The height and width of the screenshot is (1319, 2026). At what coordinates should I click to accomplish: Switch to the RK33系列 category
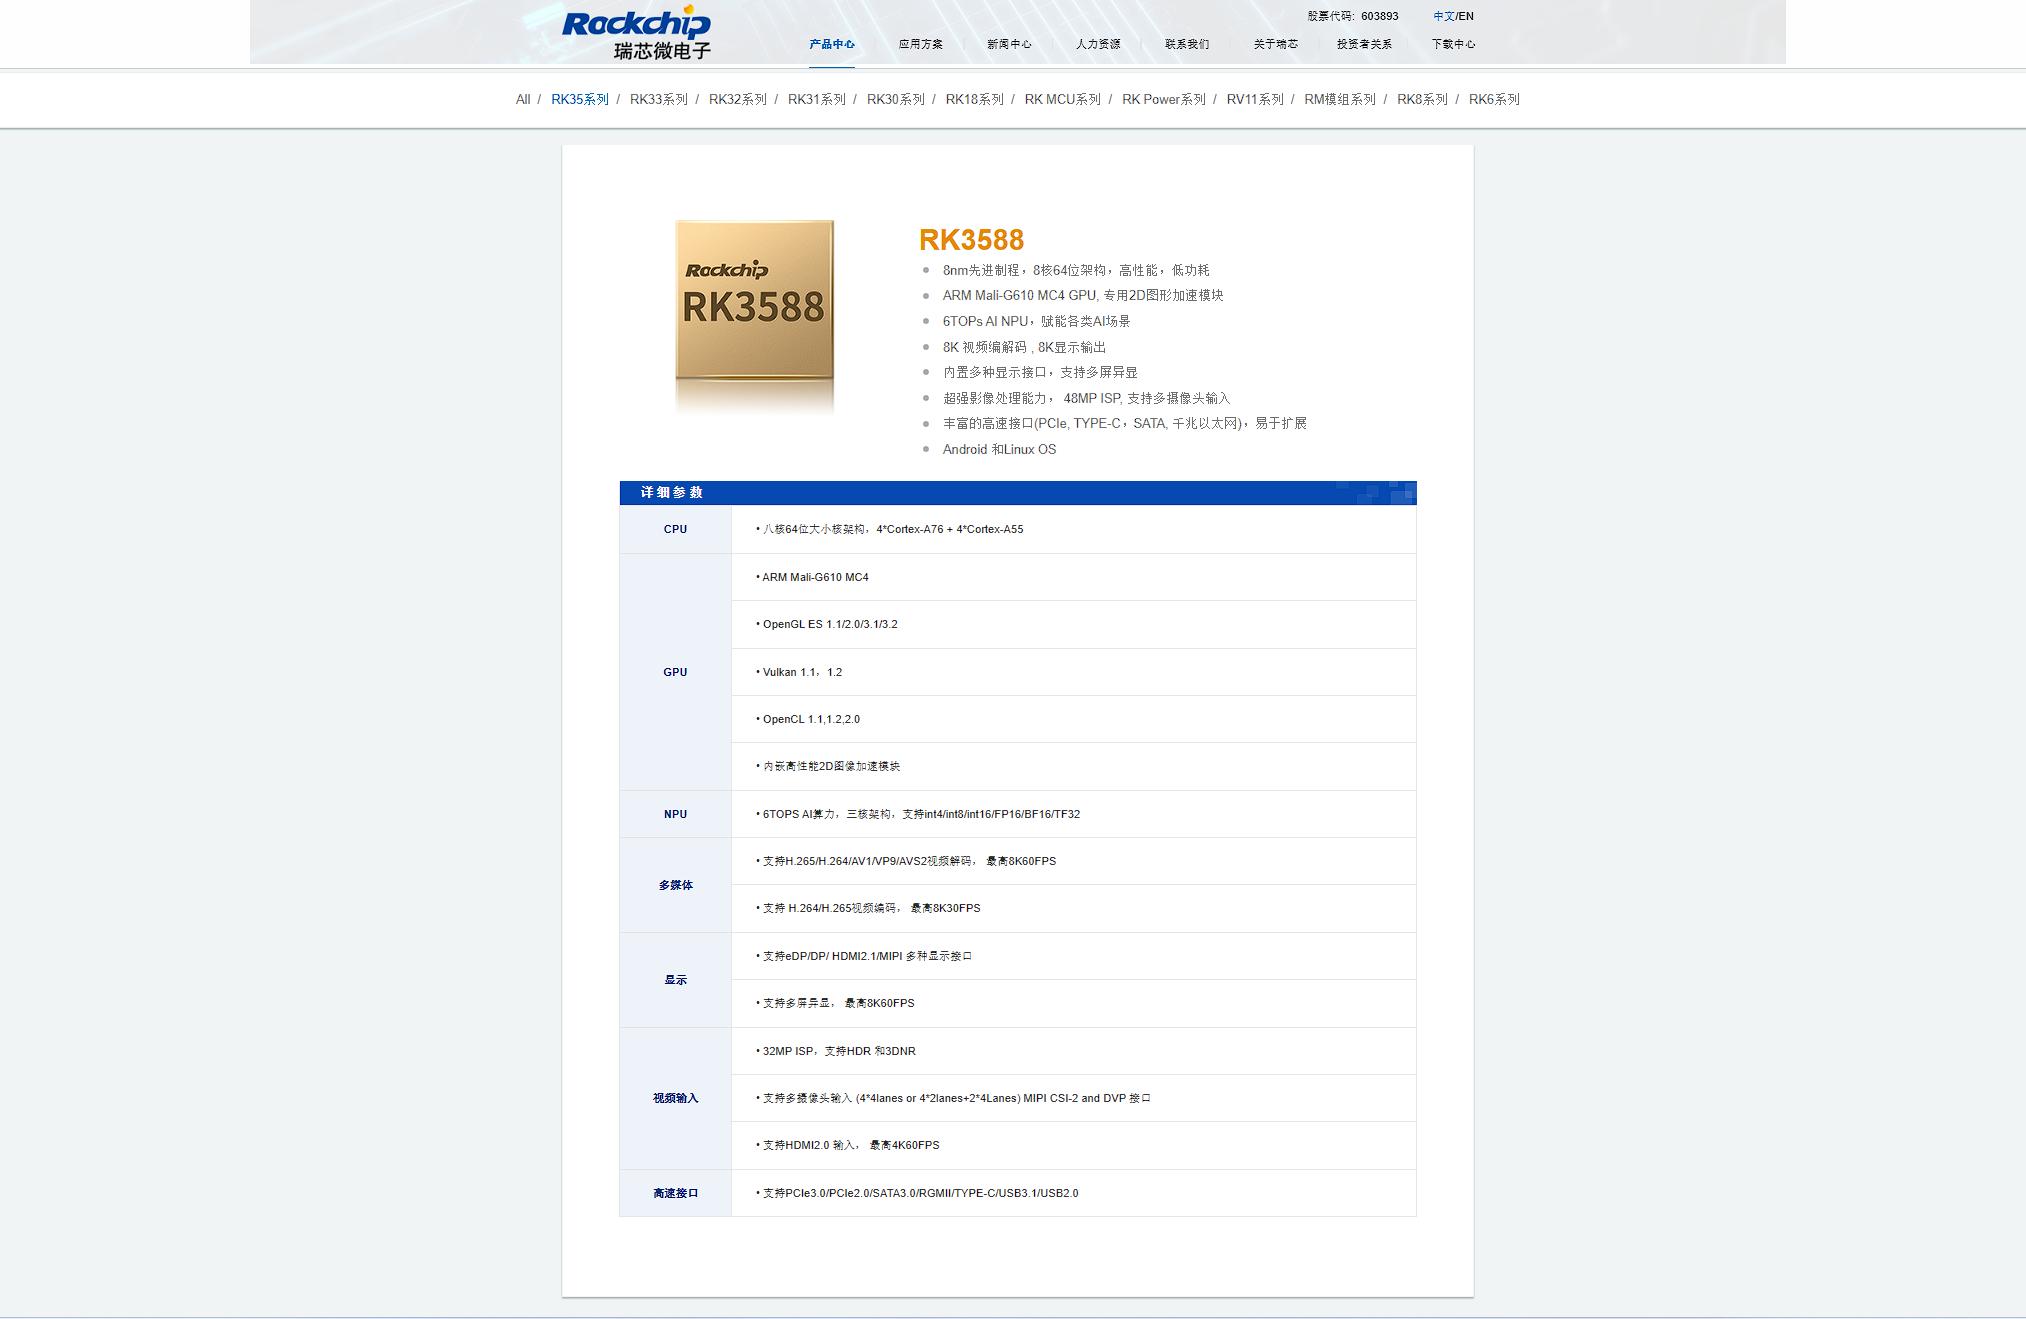click(x=657, y=99)
